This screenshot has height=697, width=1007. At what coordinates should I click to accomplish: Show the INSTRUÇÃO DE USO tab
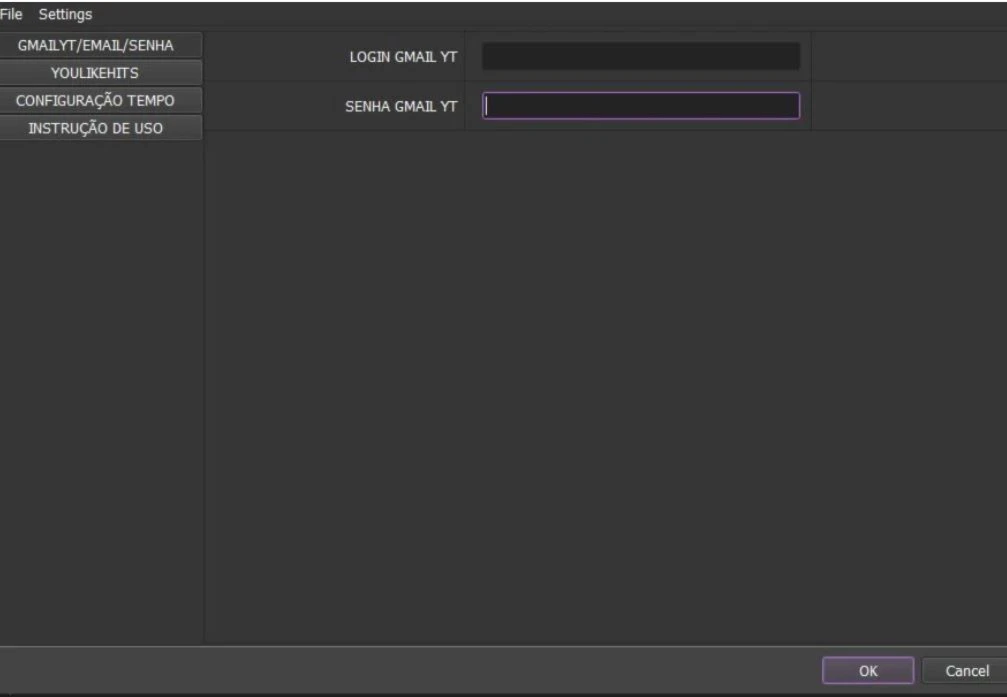pyautogui.click(x=101, y=128)
